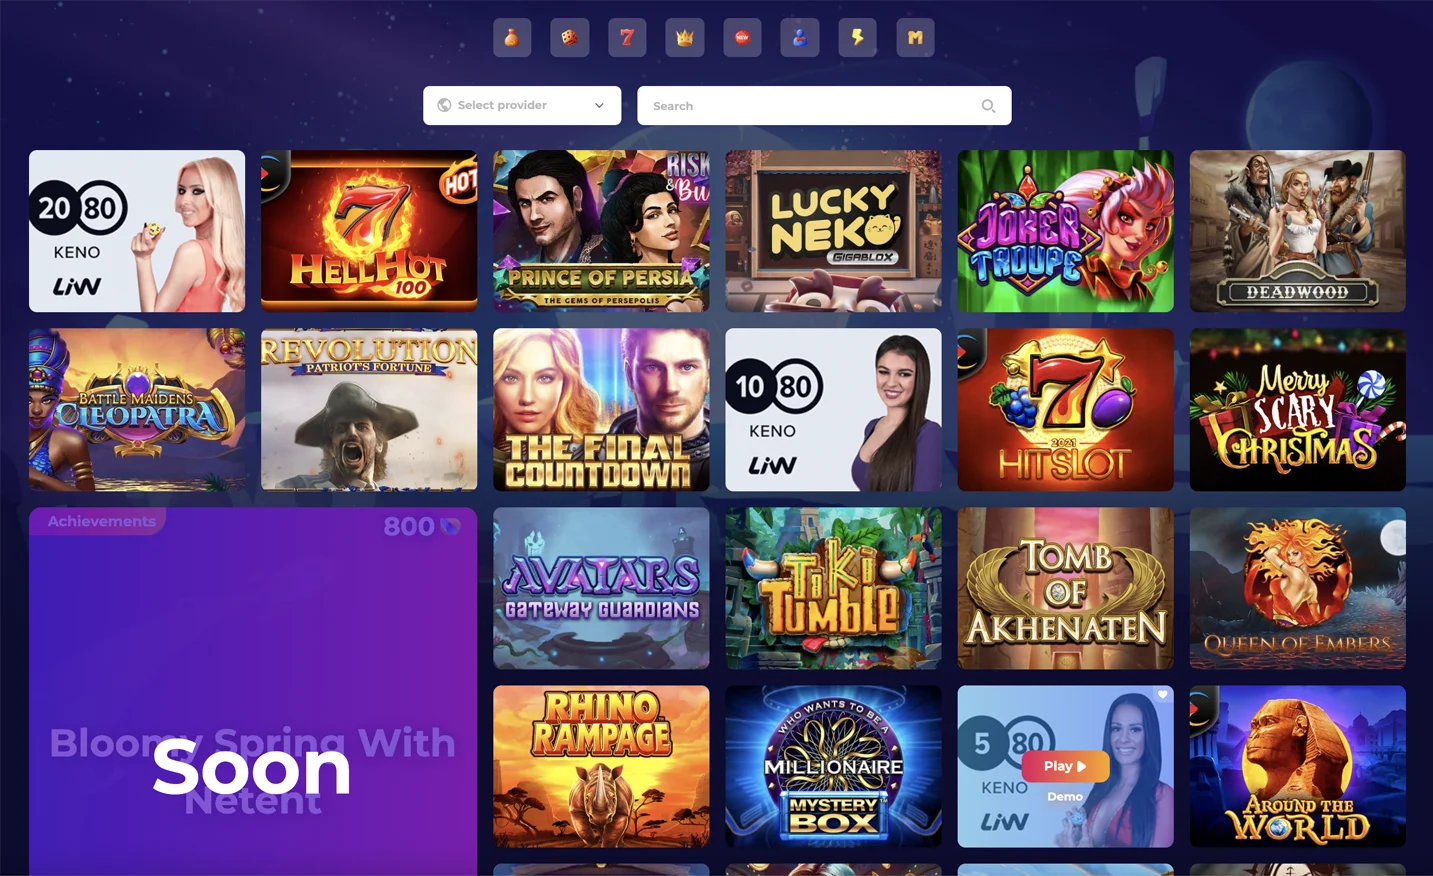Image resolution: width=1433 pixels, height=876 pixels.
Task: Select the red dice category icon
Action: pos(569,38)
